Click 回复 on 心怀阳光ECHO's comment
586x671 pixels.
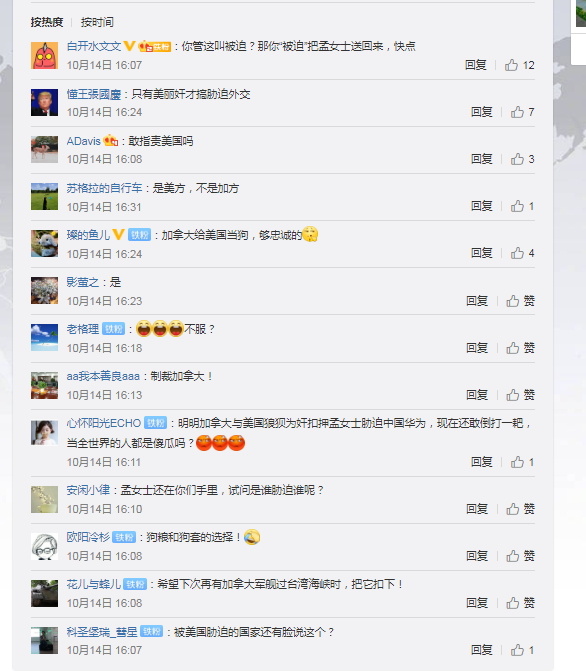pos(482,462)
